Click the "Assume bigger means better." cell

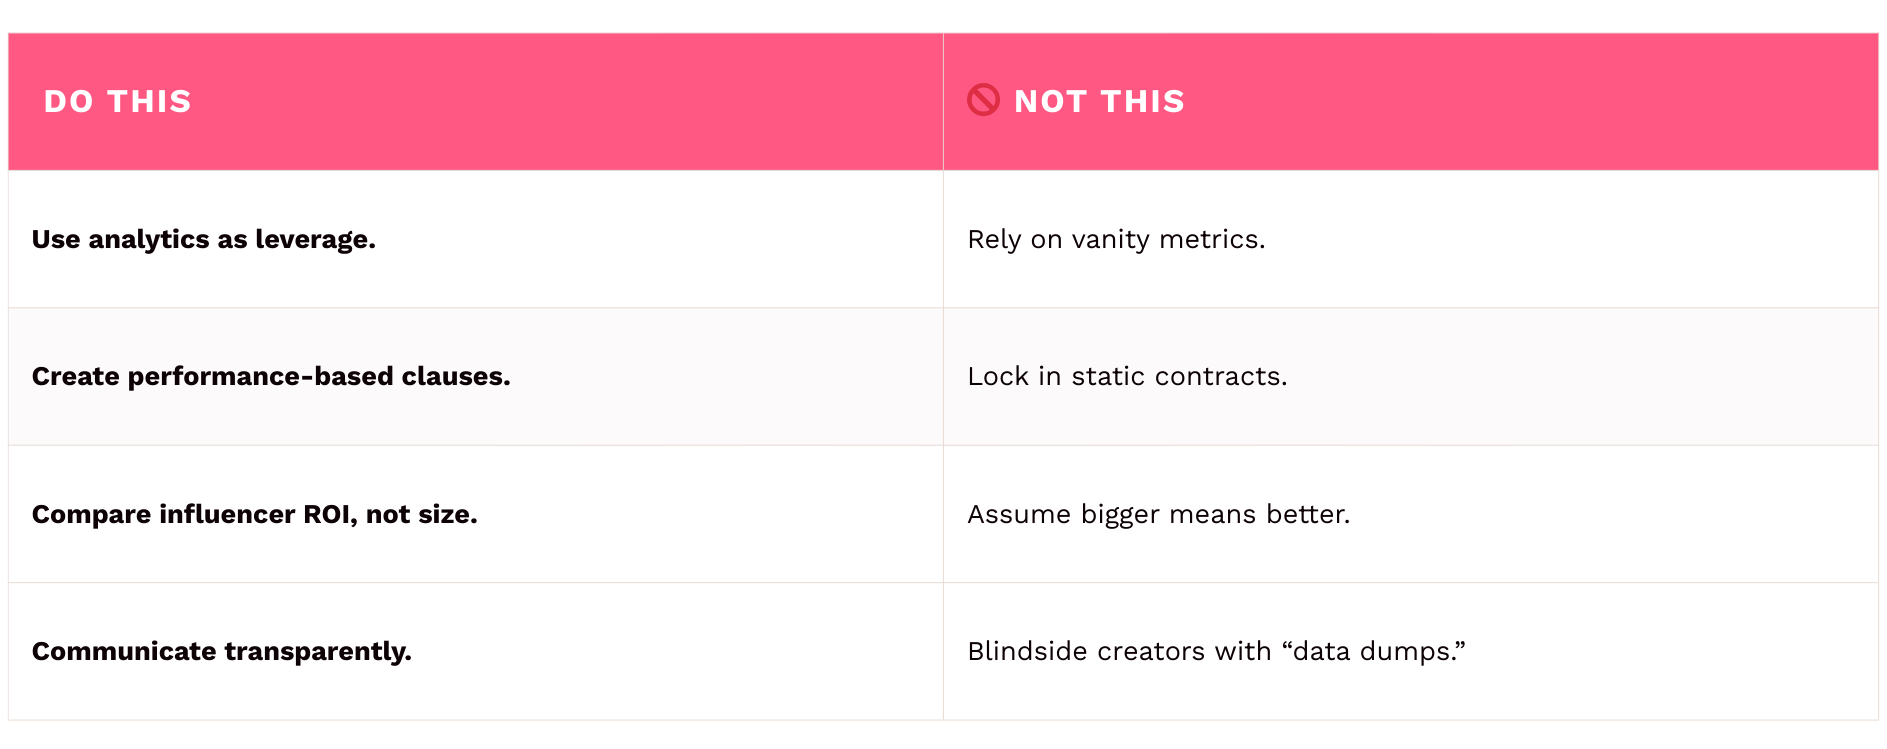pyautogui.click(x=1158, y=514)
